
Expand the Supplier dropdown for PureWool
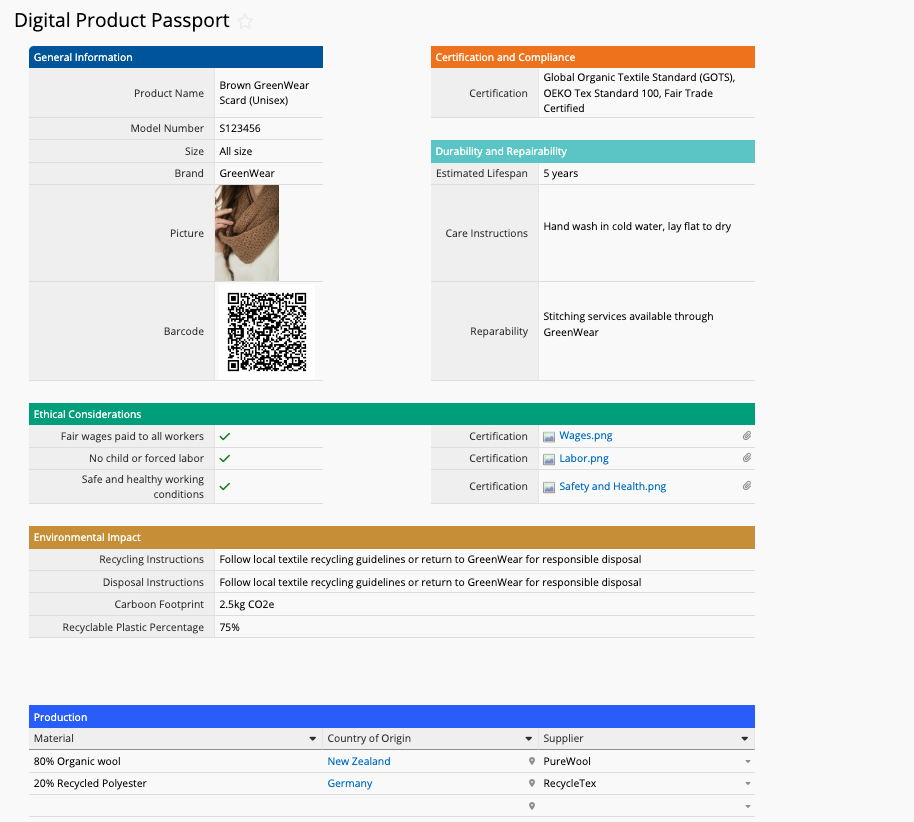click(x=747, y=762)
